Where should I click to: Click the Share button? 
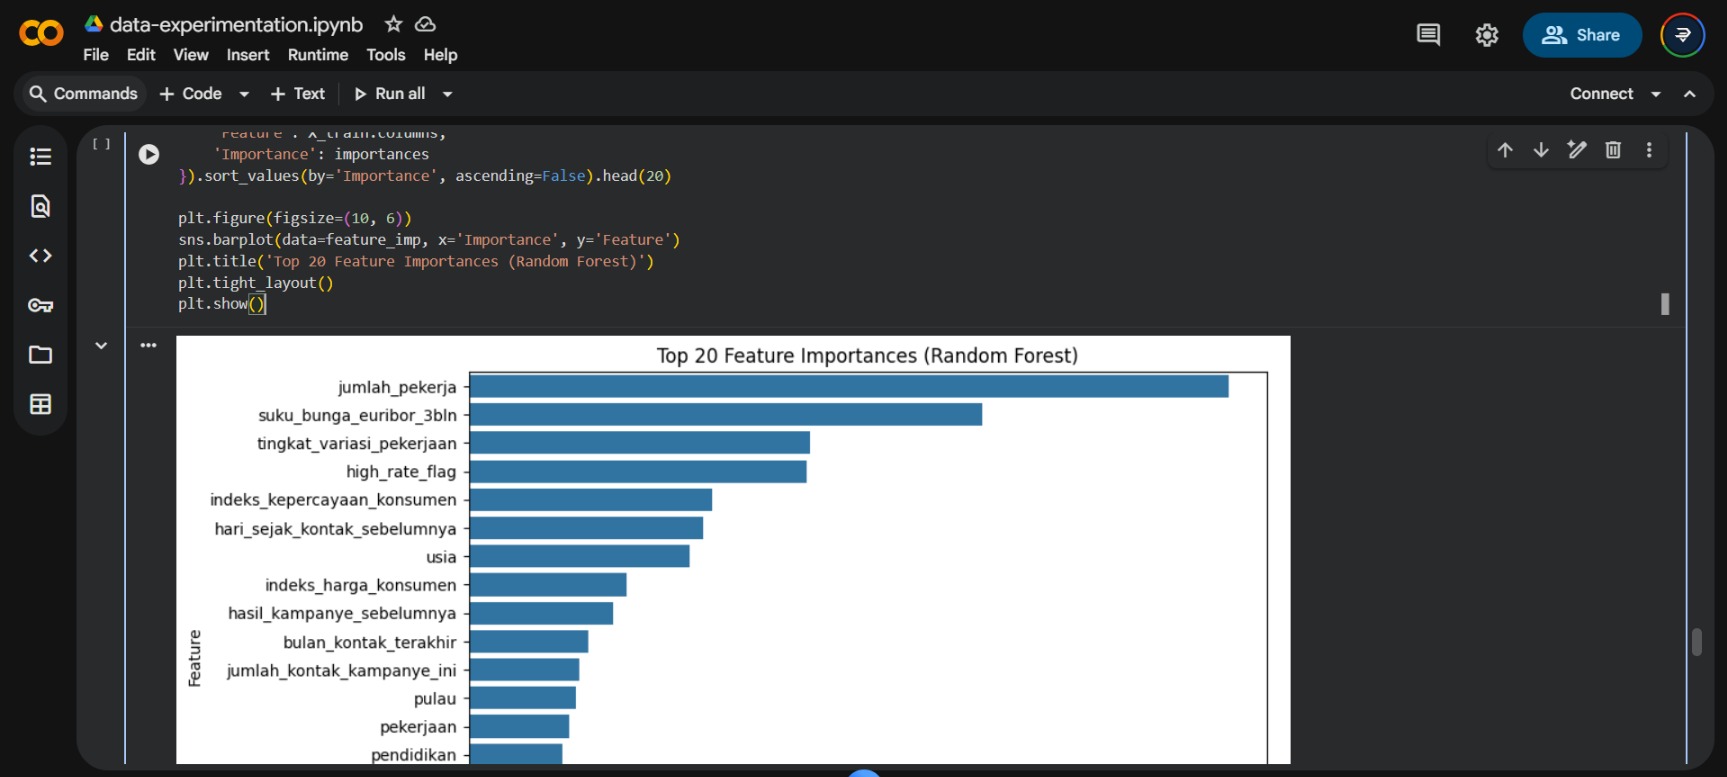click(x=1582, y=35)
